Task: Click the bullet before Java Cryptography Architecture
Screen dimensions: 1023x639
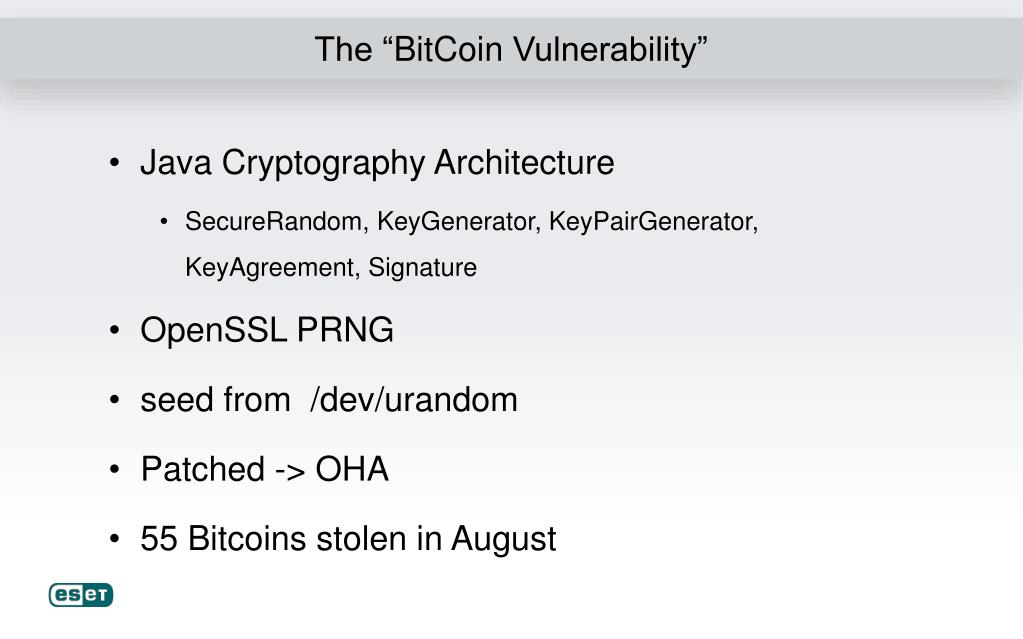Action: (x=115, y=163)
